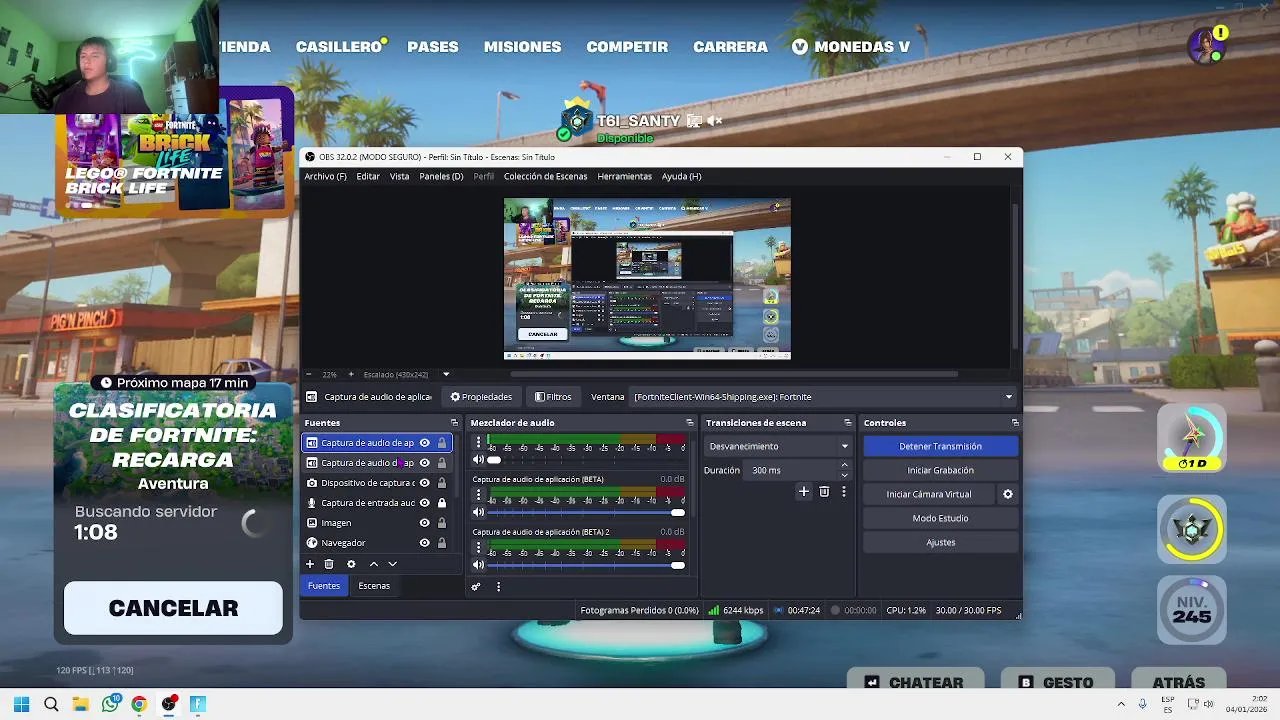1280x720 pixels.
Task: Mute Captura de audio de aplicación (BETA) 2 speaker
Action: coord(478,565)
